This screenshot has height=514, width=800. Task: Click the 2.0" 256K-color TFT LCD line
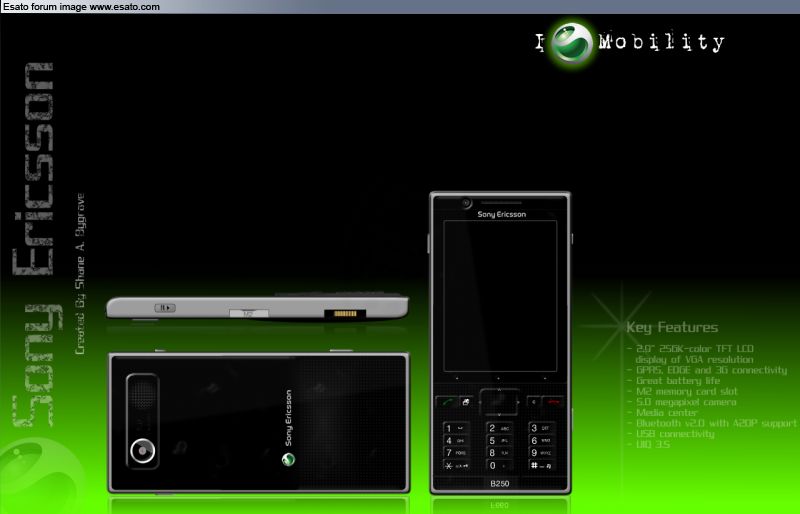coord(695,349)
